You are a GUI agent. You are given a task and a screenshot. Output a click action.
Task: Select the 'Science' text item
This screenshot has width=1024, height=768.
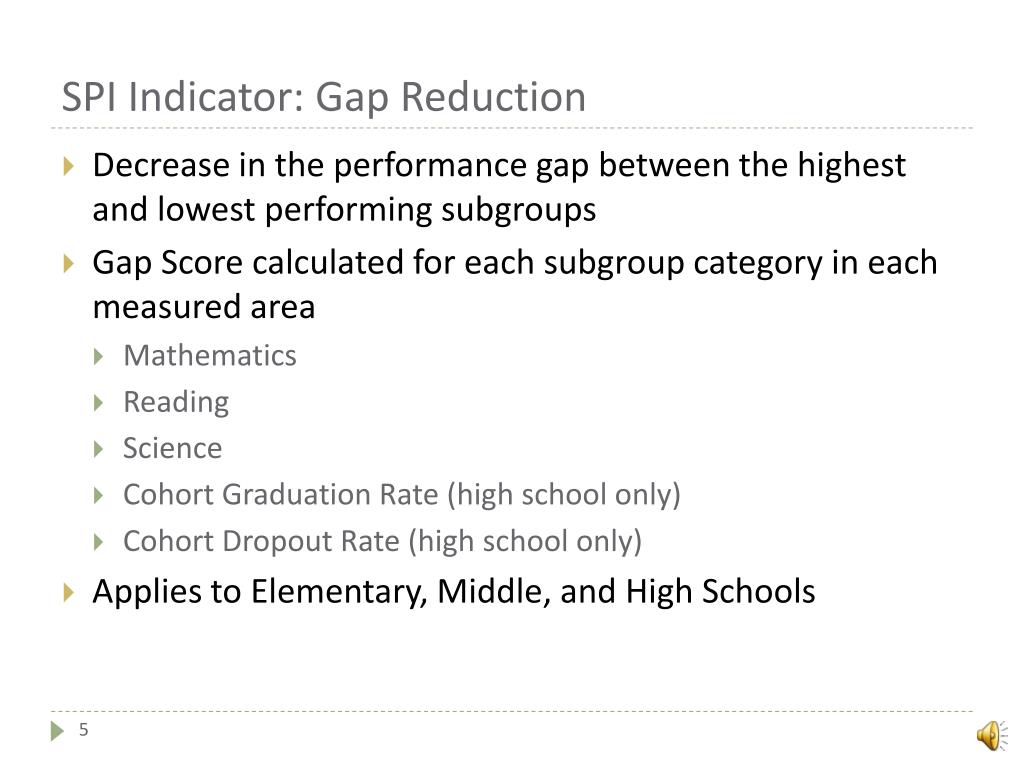172,449
